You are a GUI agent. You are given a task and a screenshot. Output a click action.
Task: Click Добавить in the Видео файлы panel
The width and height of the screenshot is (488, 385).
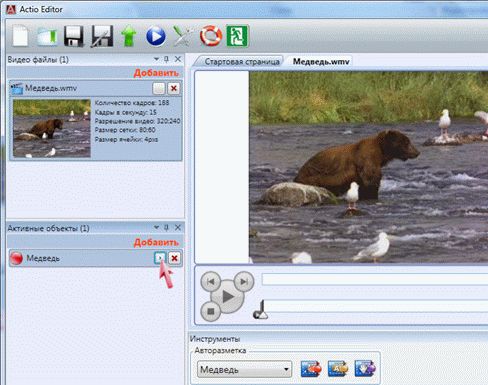coord(156,73)
